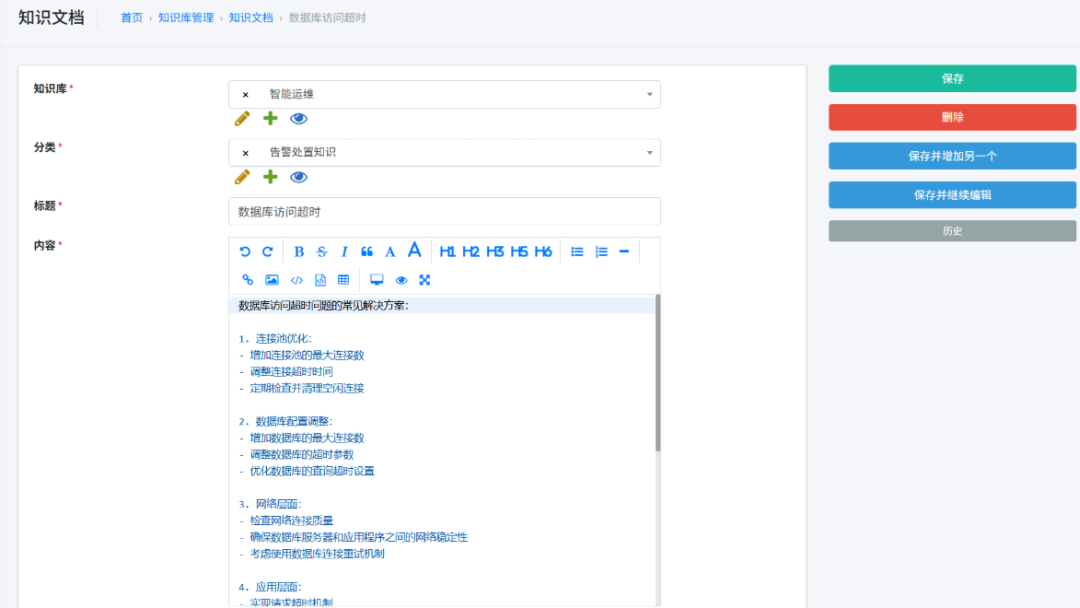Viewport: 1080px width, 608px height.
Task: Apply bold formatting to content text
Action: pyautogui.click(x=298, y=251)
